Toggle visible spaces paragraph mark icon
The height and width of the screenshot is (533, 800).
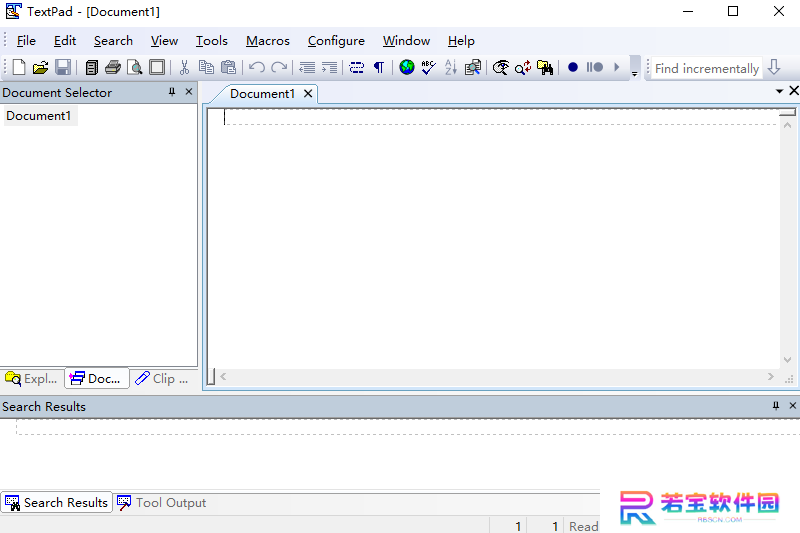(379, 67)
